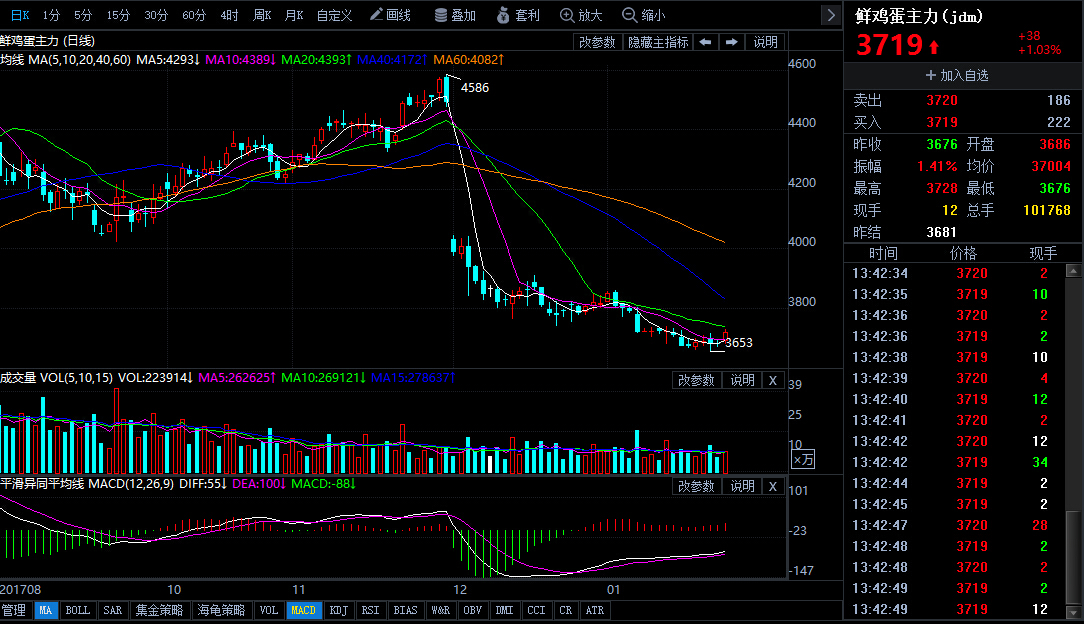Toggle the ×万 volume unit selector
The image size is (1084, 624).
click(x=803, y=459)
